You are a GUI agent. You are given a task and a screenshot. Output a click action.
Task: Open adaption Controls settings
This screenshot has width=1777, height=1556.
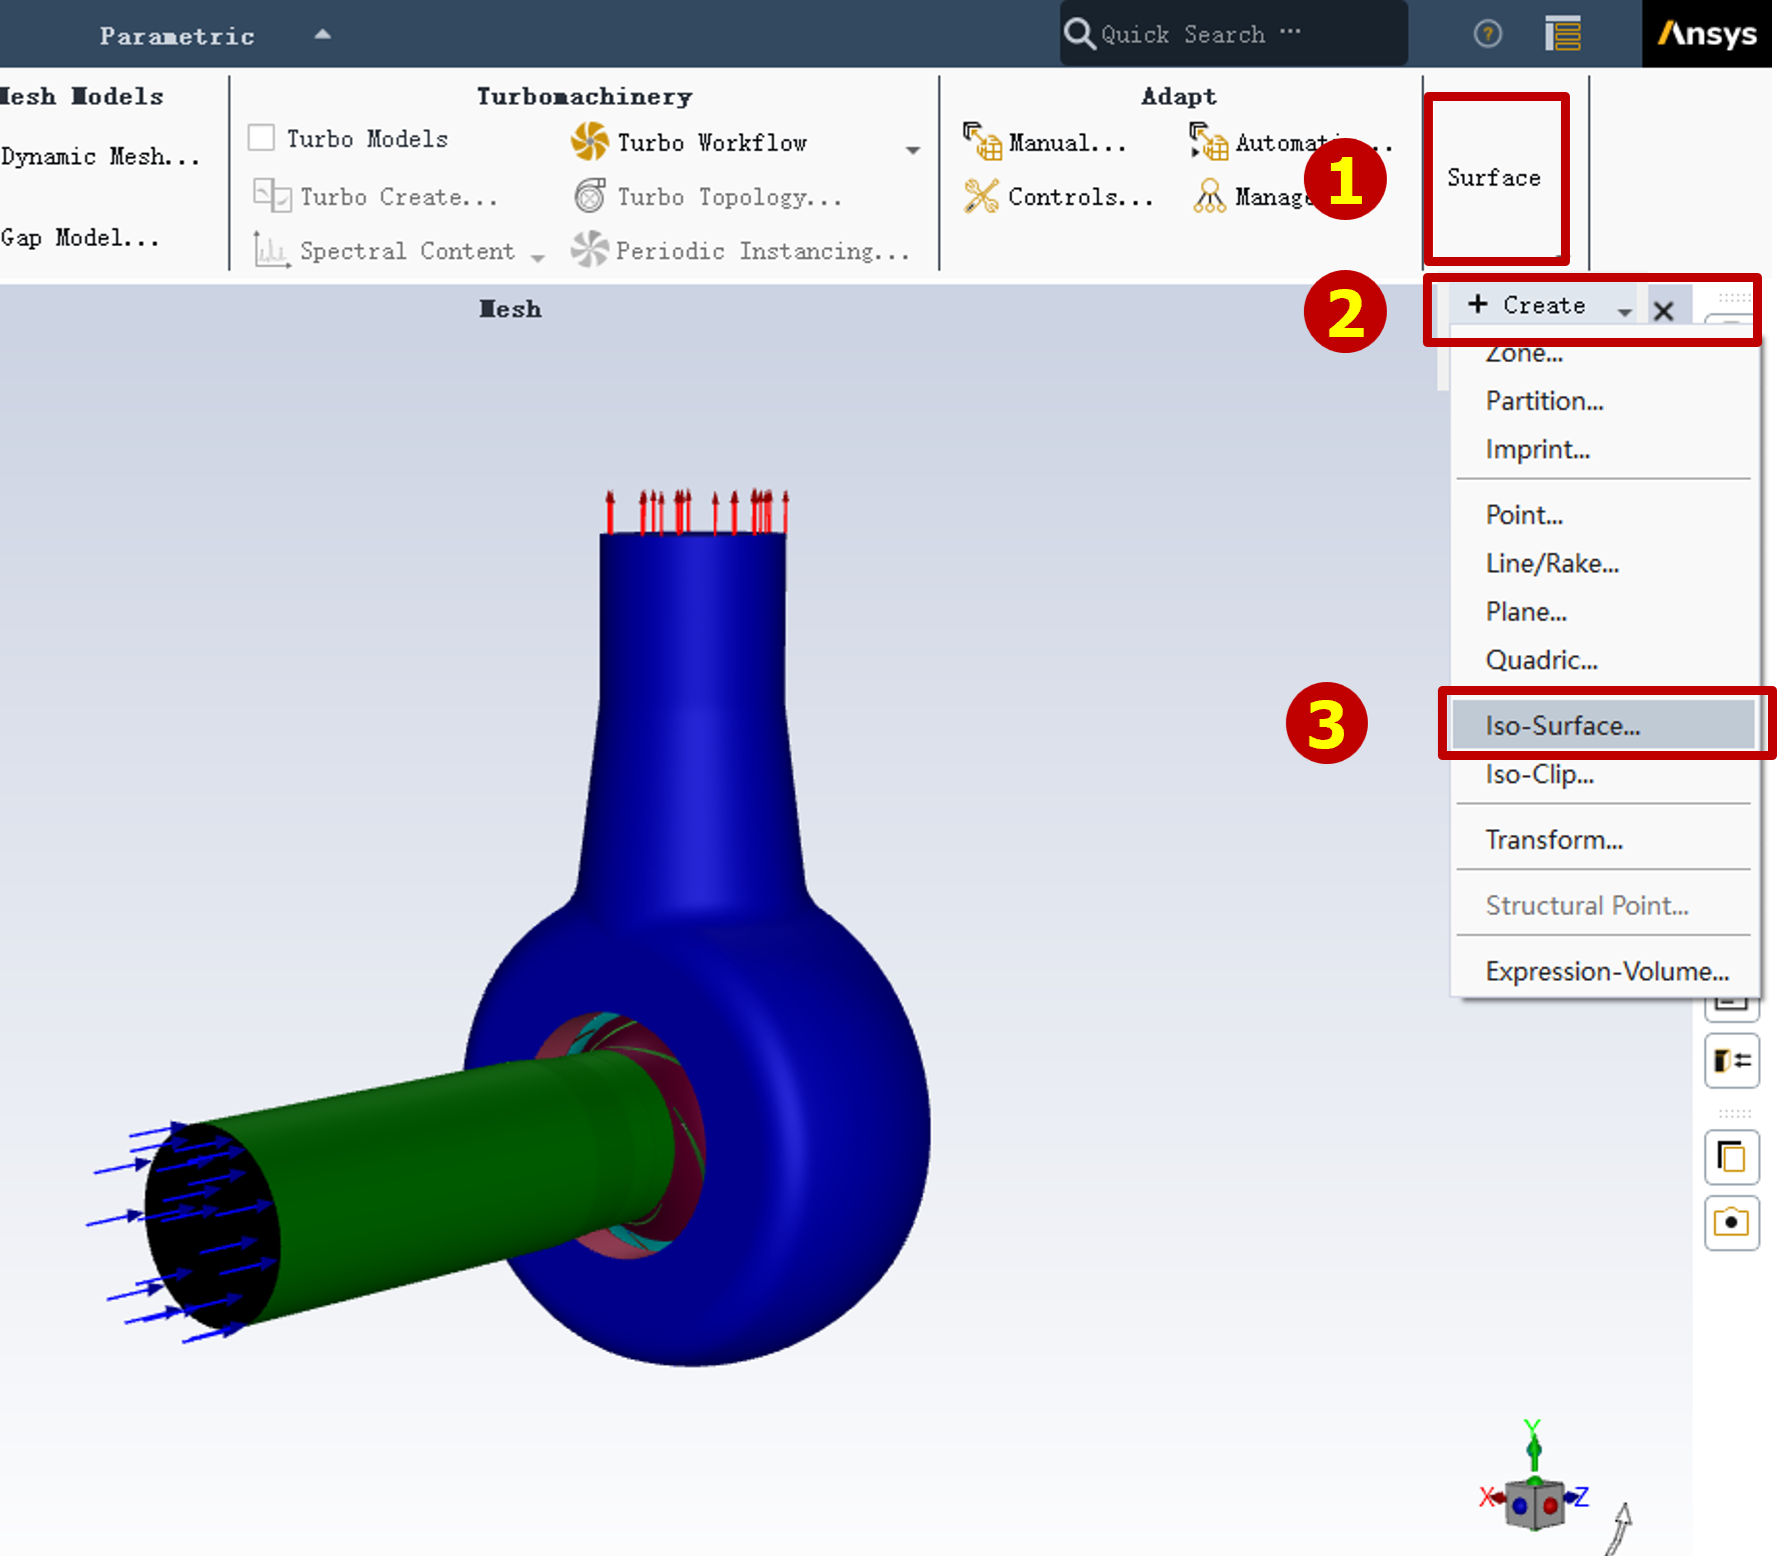[x=1058, y=197]
